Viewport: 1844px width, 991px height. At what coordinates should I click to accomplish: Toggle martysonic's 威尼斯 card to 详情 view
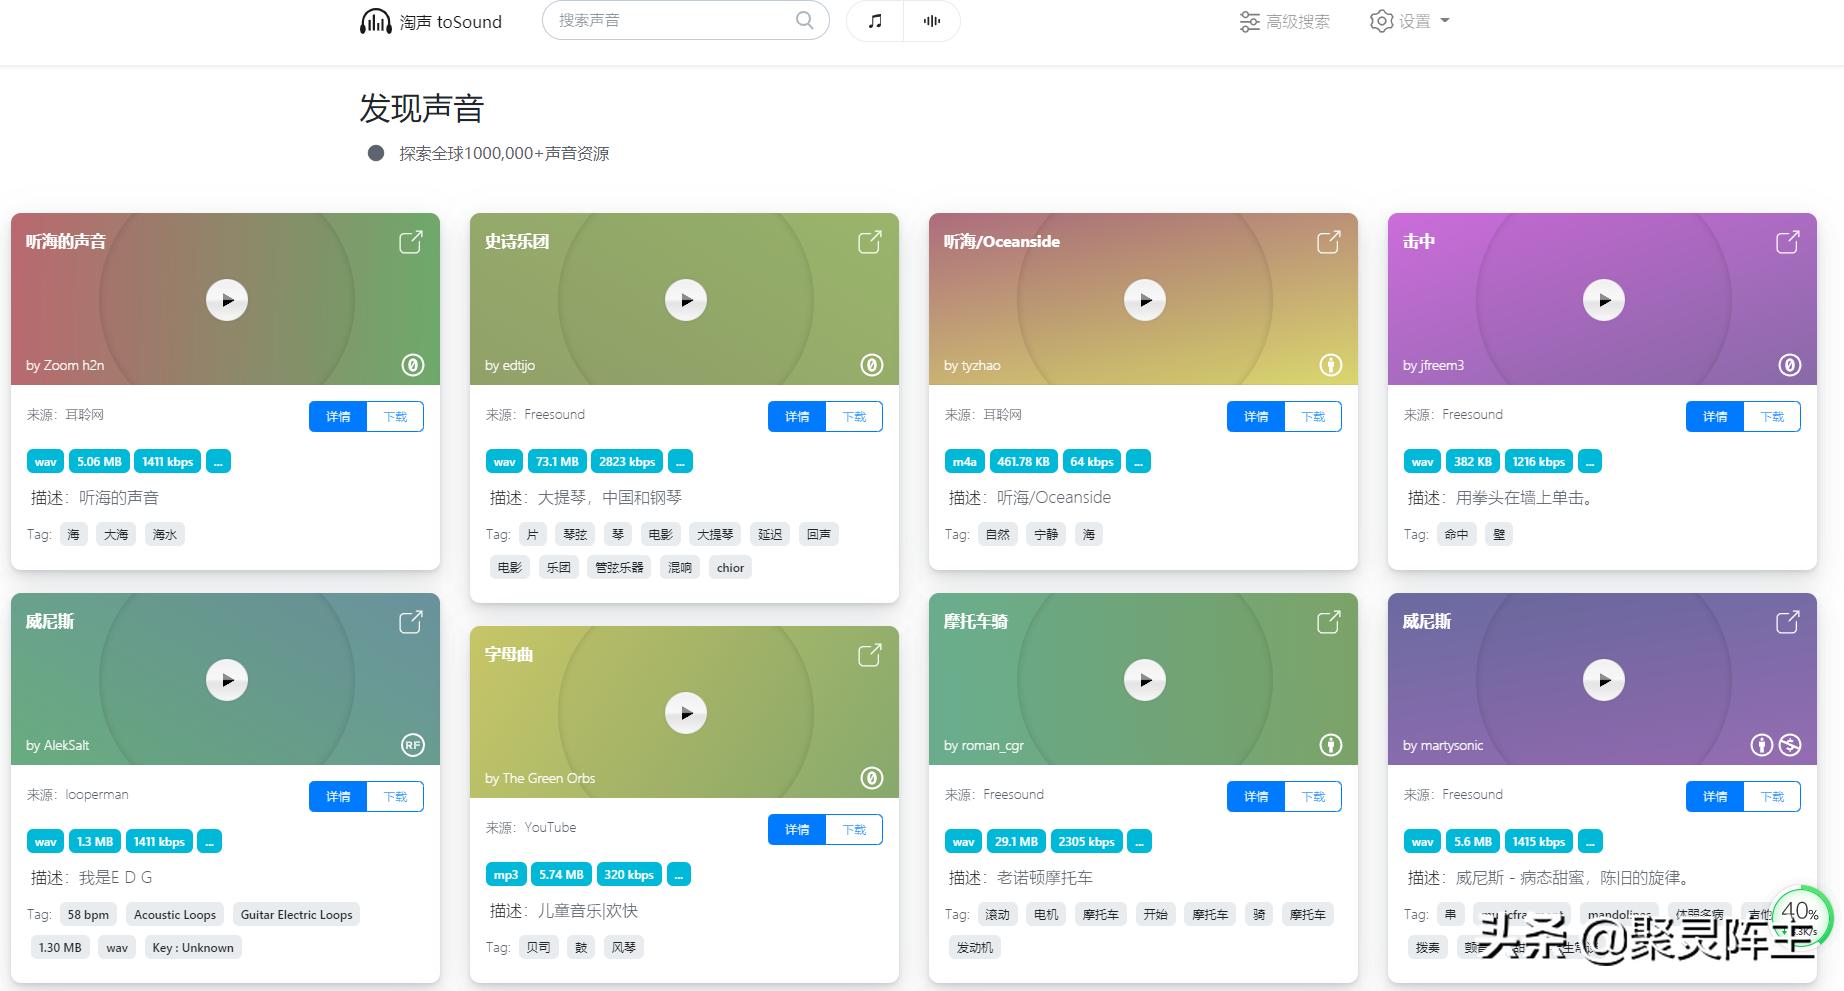click(1714, 796)
